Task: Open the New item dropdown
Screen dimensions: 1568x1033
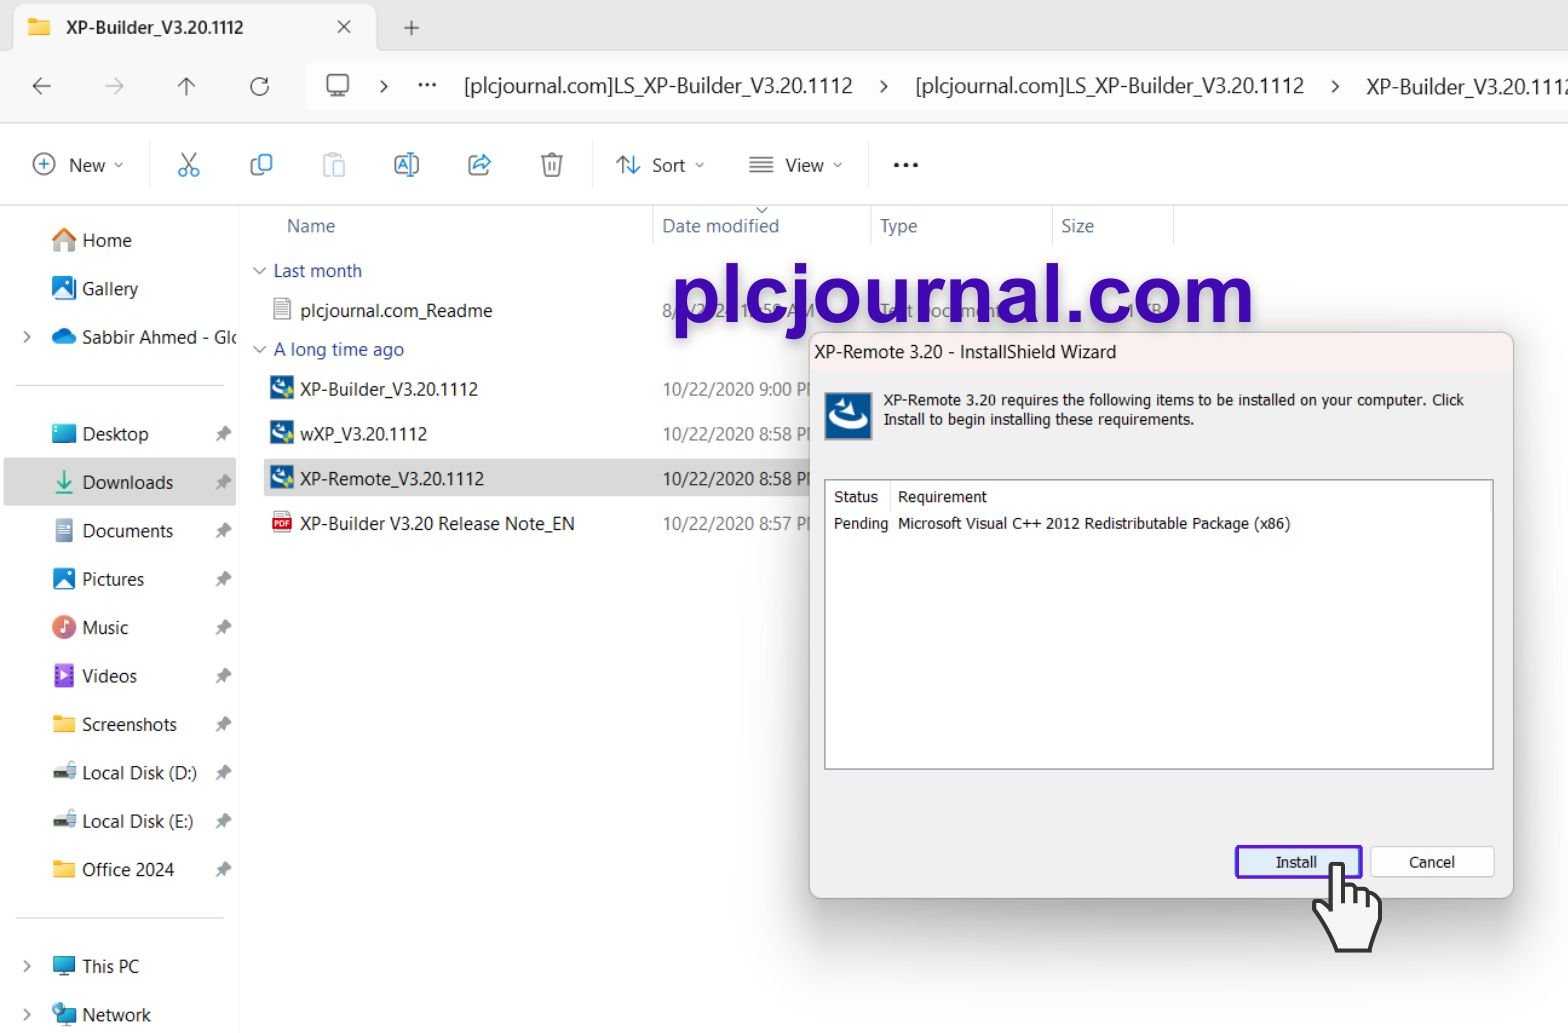Action: coord(78,165)
